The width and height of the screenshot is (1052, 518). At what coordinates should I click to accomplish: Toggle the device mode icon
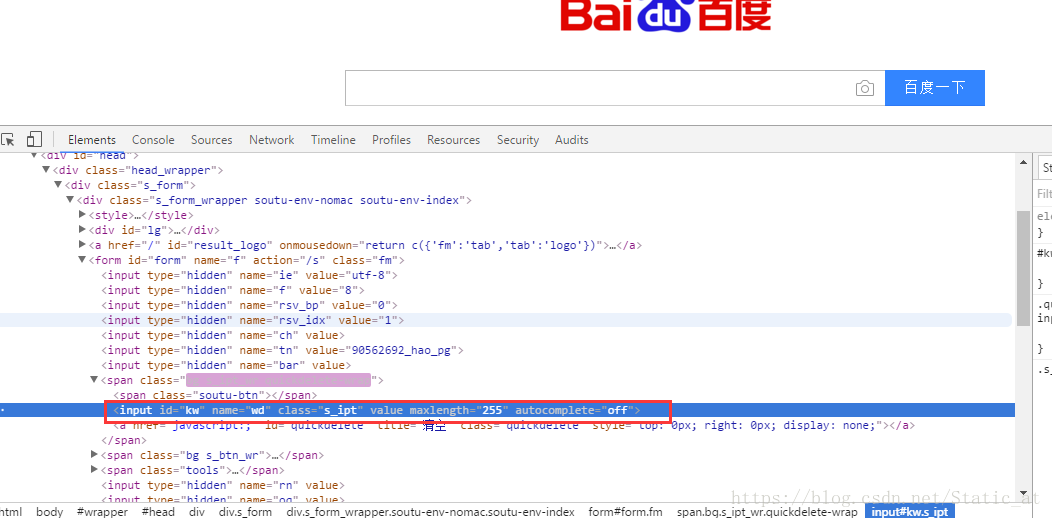pos(34,140)
